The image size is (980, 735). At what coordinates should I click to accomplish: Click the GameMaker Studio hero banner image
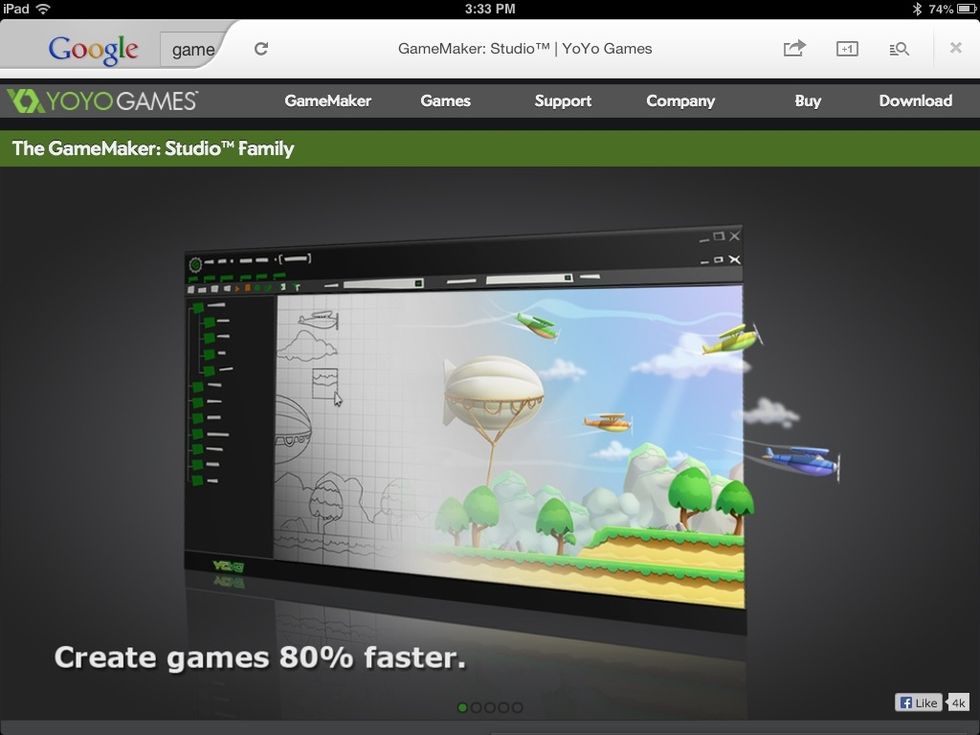coord(490,443)
